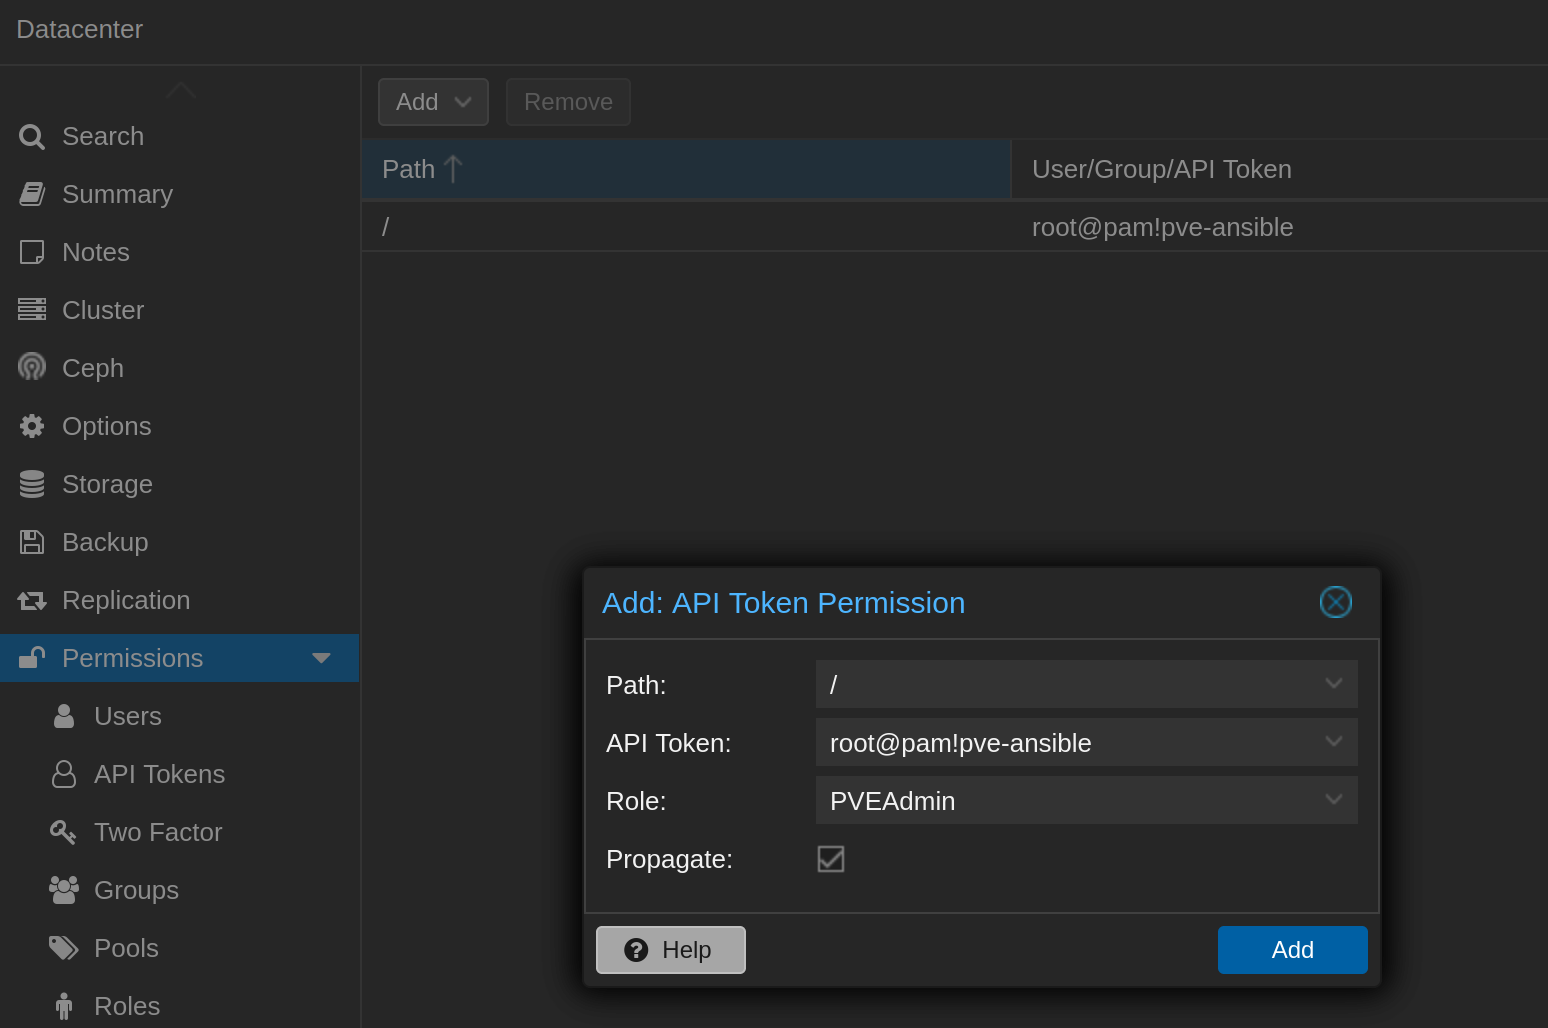The height and width of the screenshot is (1028, 1548).
Task: Open the Options menu item
Action: coord(107,426)
